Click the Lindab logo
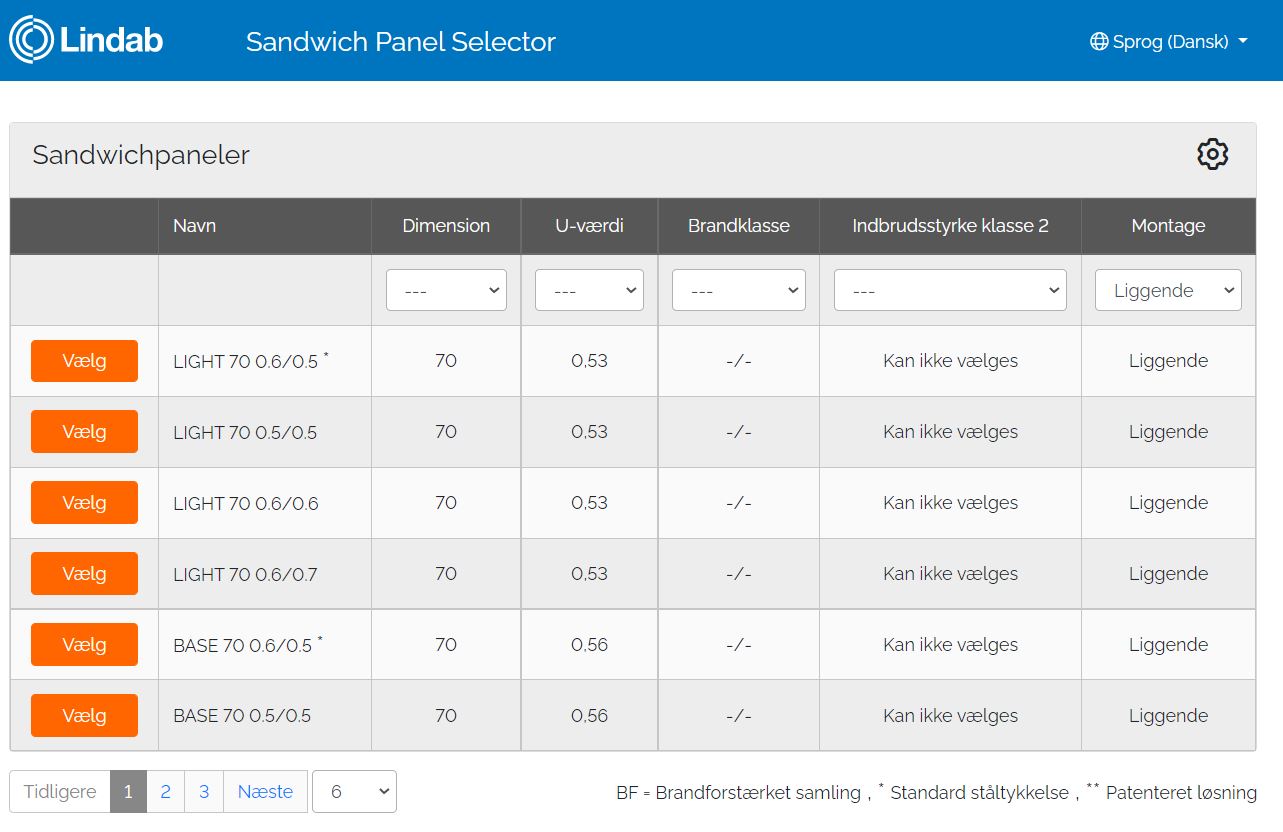This screenshot has width=1283, height=832. (x=86, y=40)
